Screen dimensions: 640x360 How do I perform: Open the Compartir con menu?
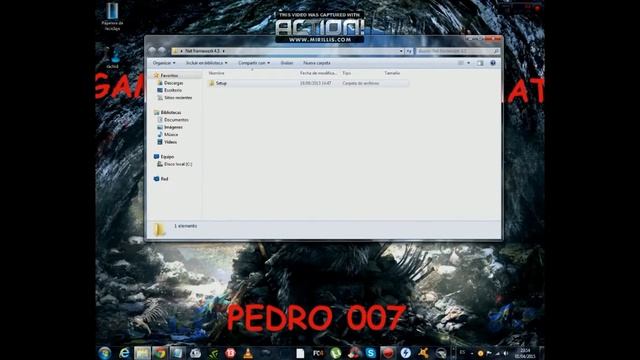[x=254, y=63]
